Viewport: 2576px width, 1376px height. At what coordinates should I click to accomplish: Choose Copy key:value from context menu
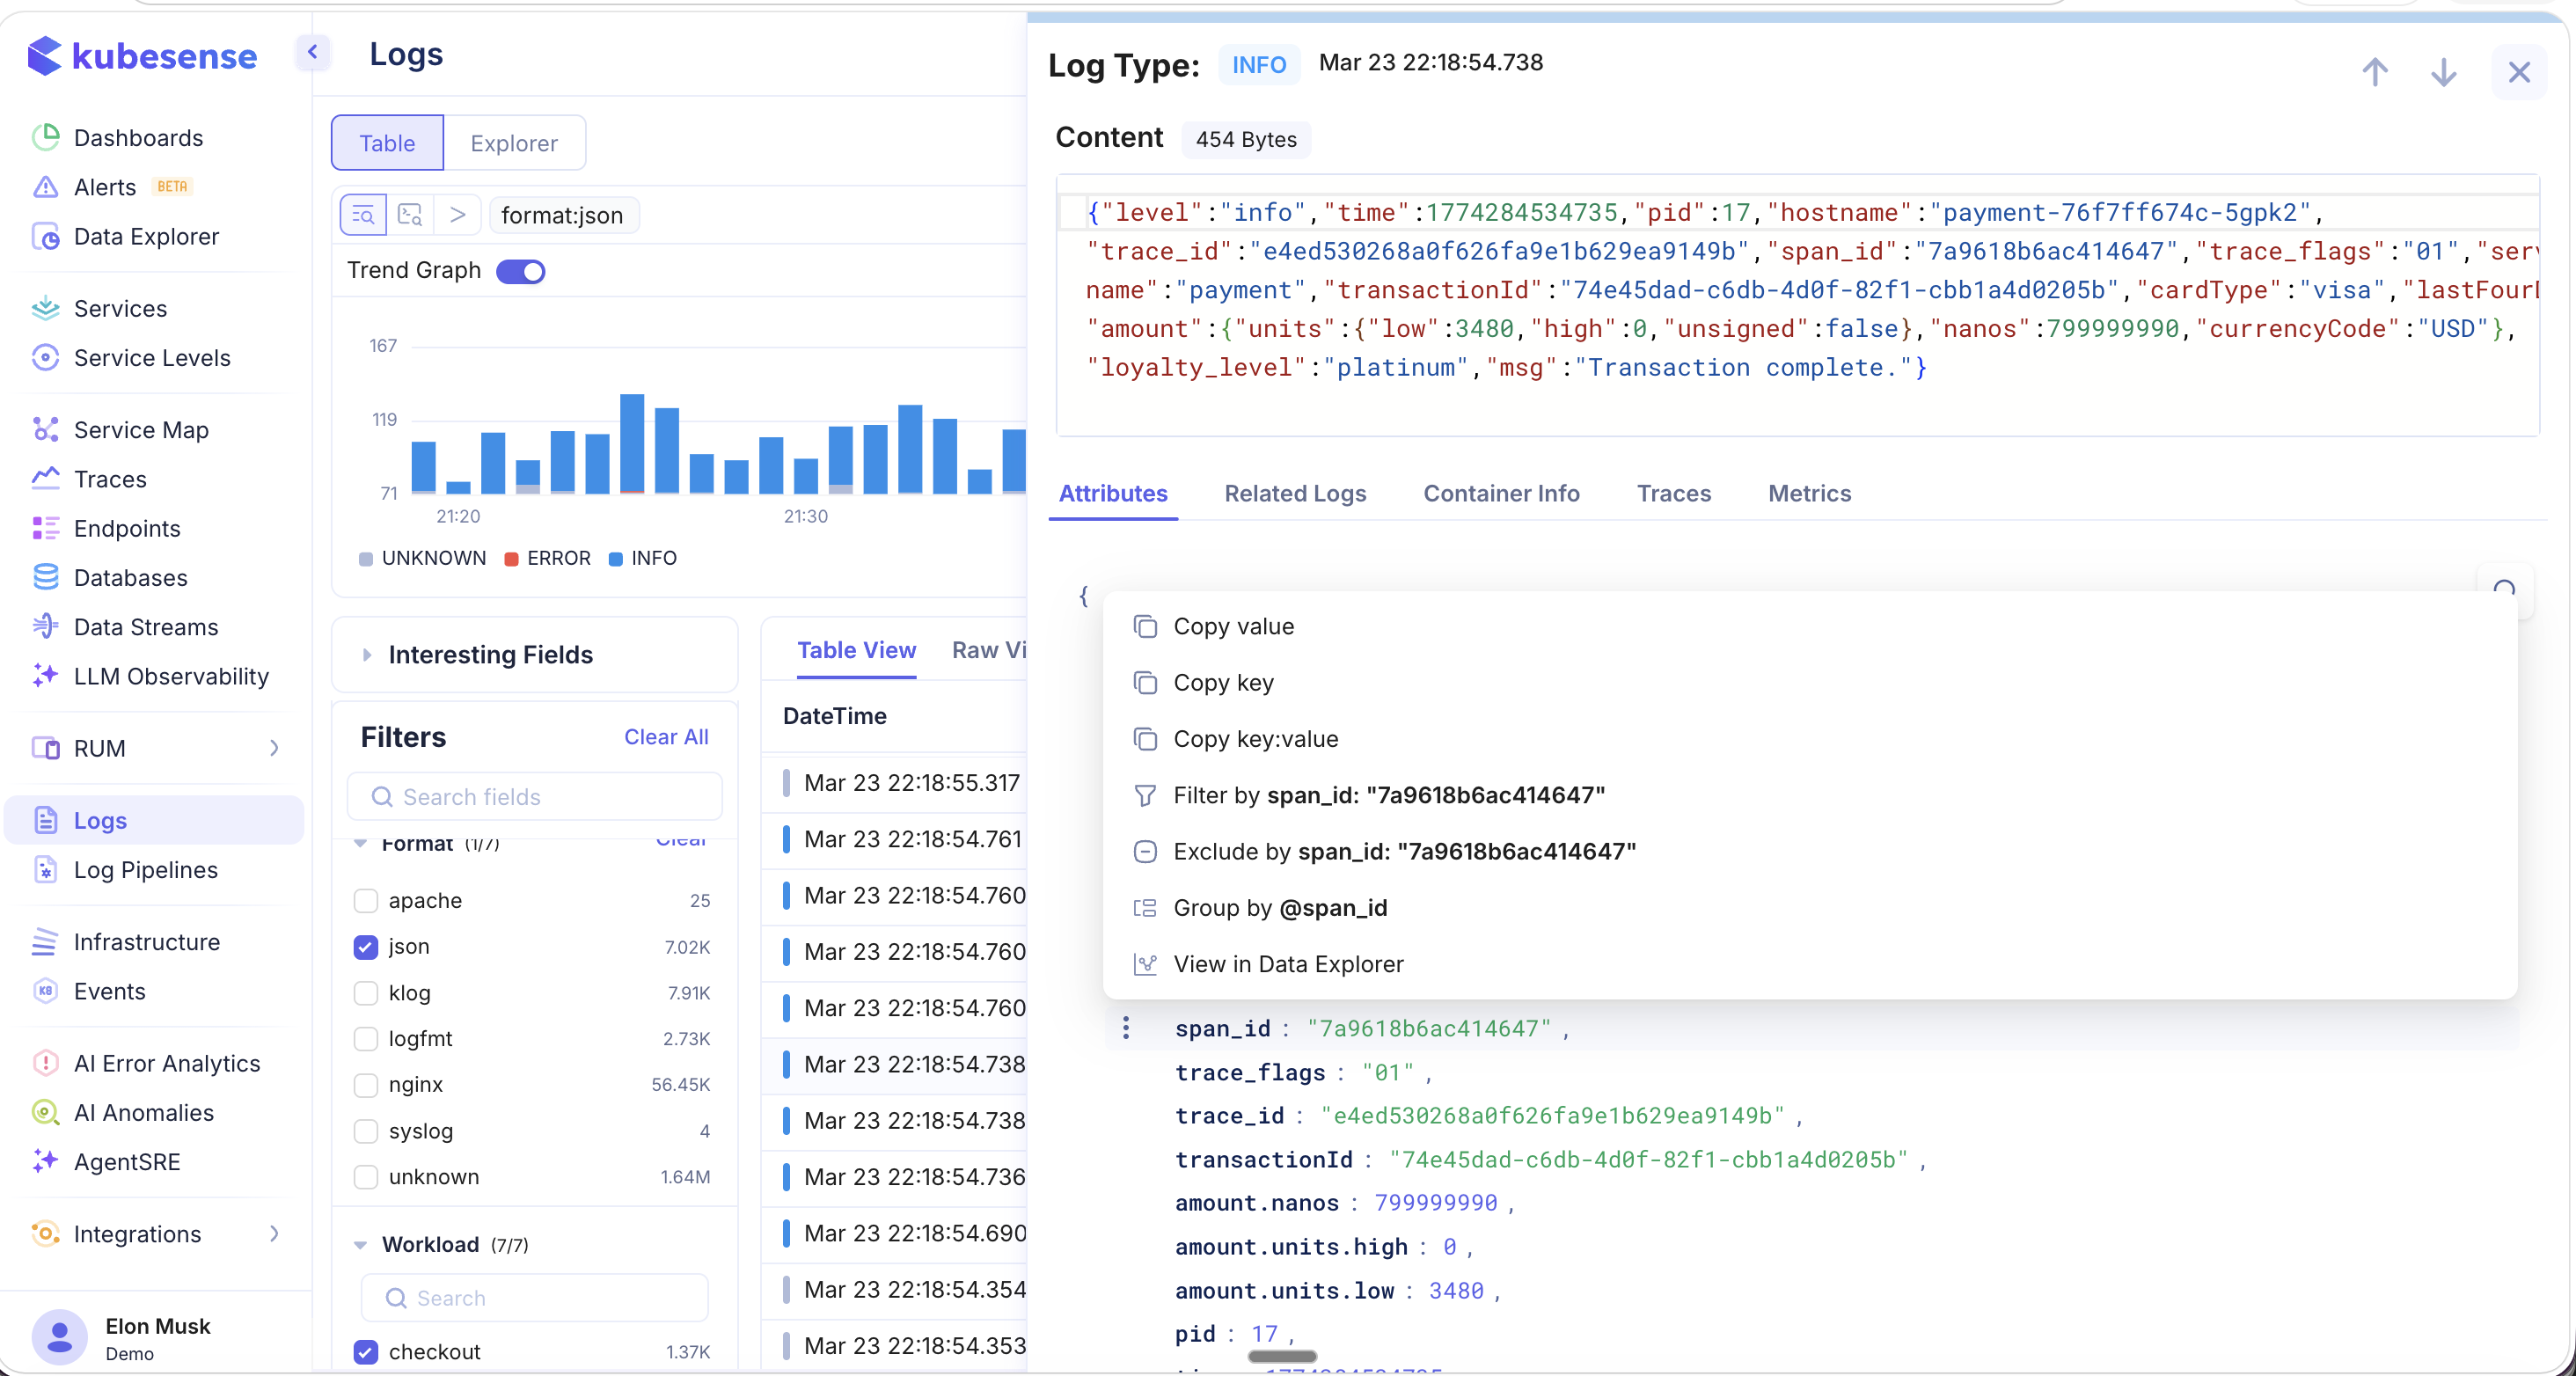pyautogui.click(x=1255, y=739)
